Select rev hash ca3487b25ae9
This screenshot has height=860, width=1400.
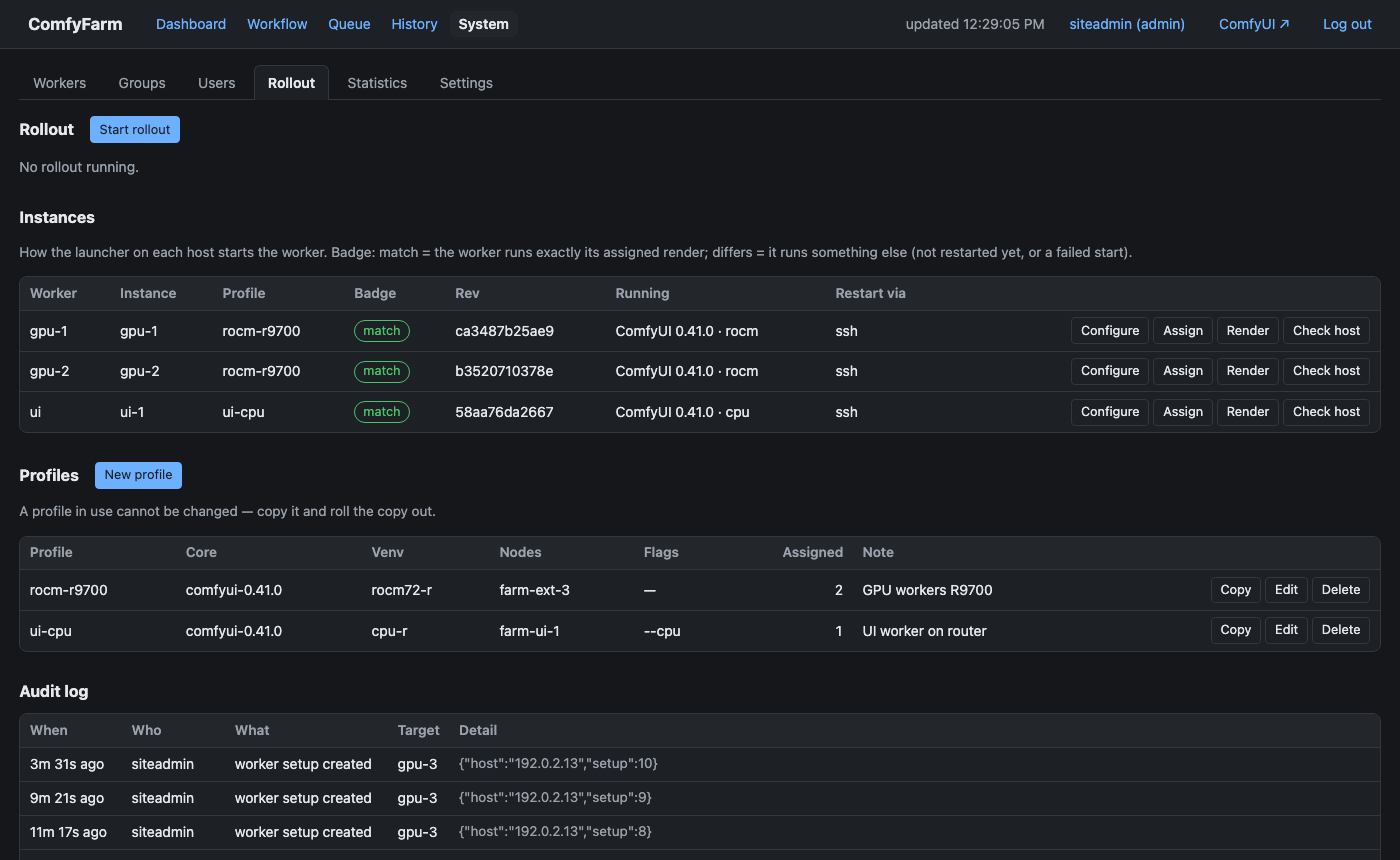coord(504,331)
